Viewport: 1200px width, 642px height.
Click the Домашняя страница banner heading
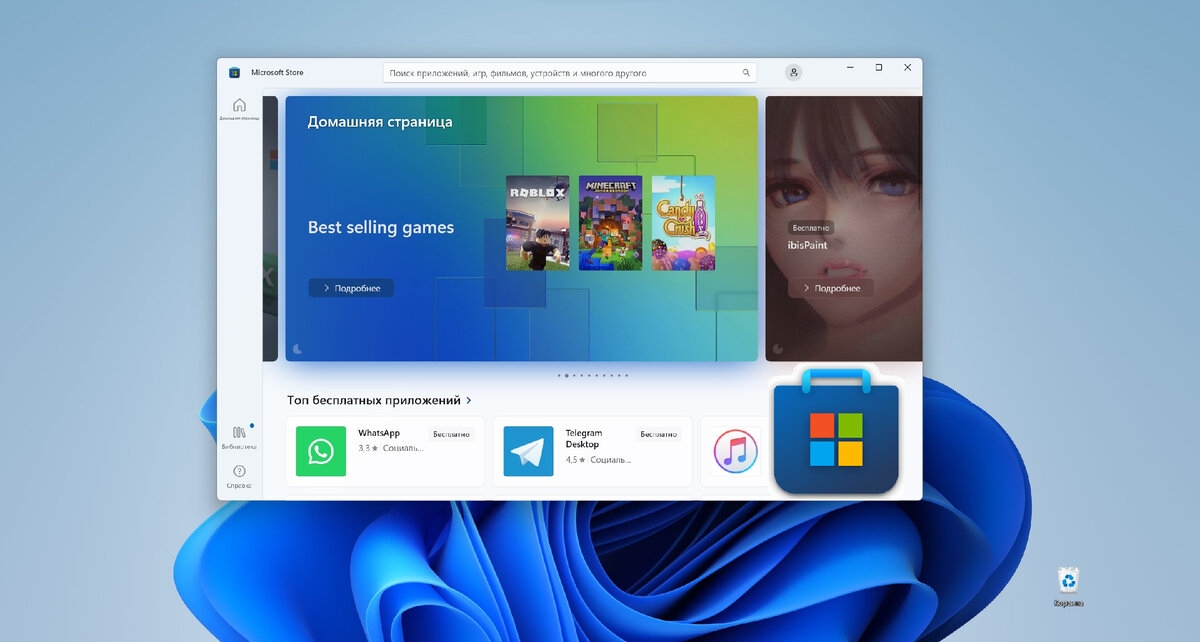click(380, 122)
